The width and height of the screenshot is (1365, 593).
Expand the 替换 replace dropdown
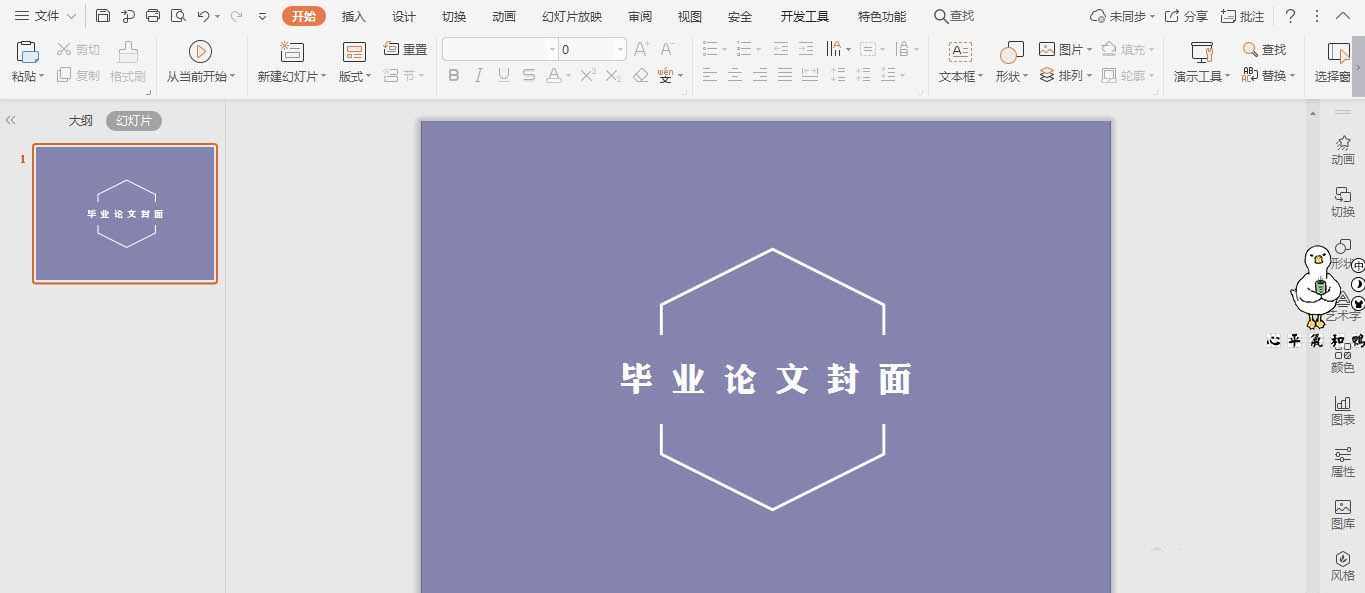pos(1292,76)
